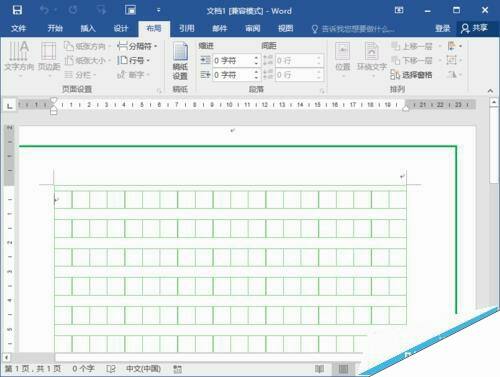500x377 pixels.
Task: Click the right indent marker on ruler
Action: [x=406, y=108]
